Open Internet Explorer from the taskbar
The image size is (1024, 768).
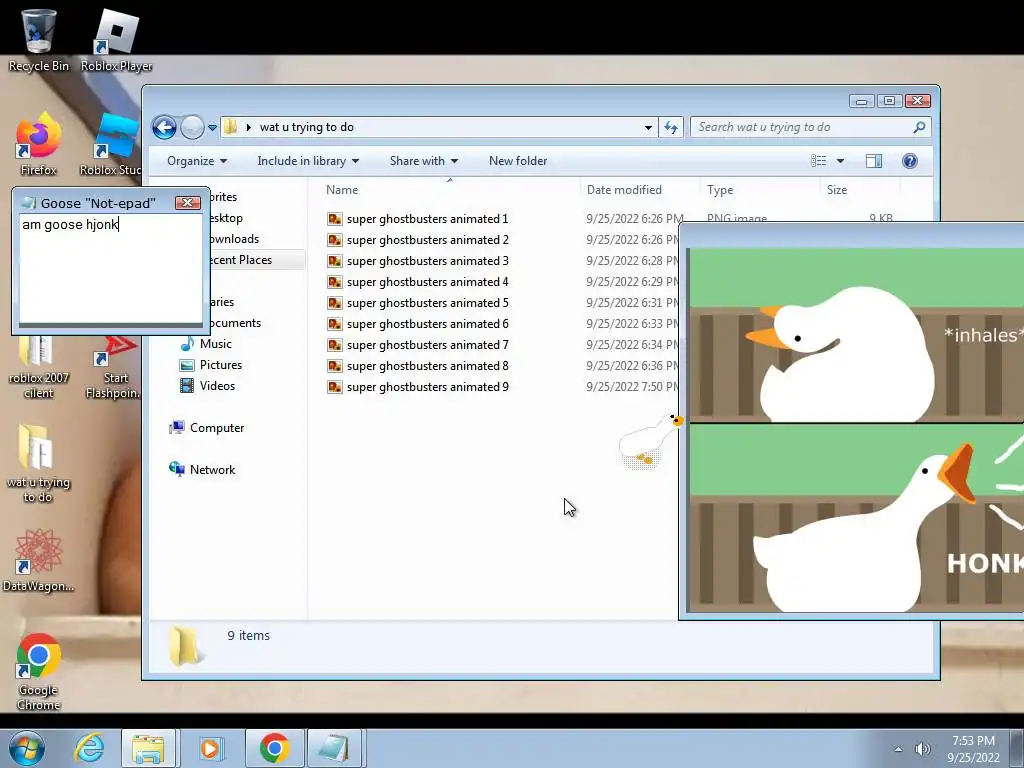click(x=89, y=748)
